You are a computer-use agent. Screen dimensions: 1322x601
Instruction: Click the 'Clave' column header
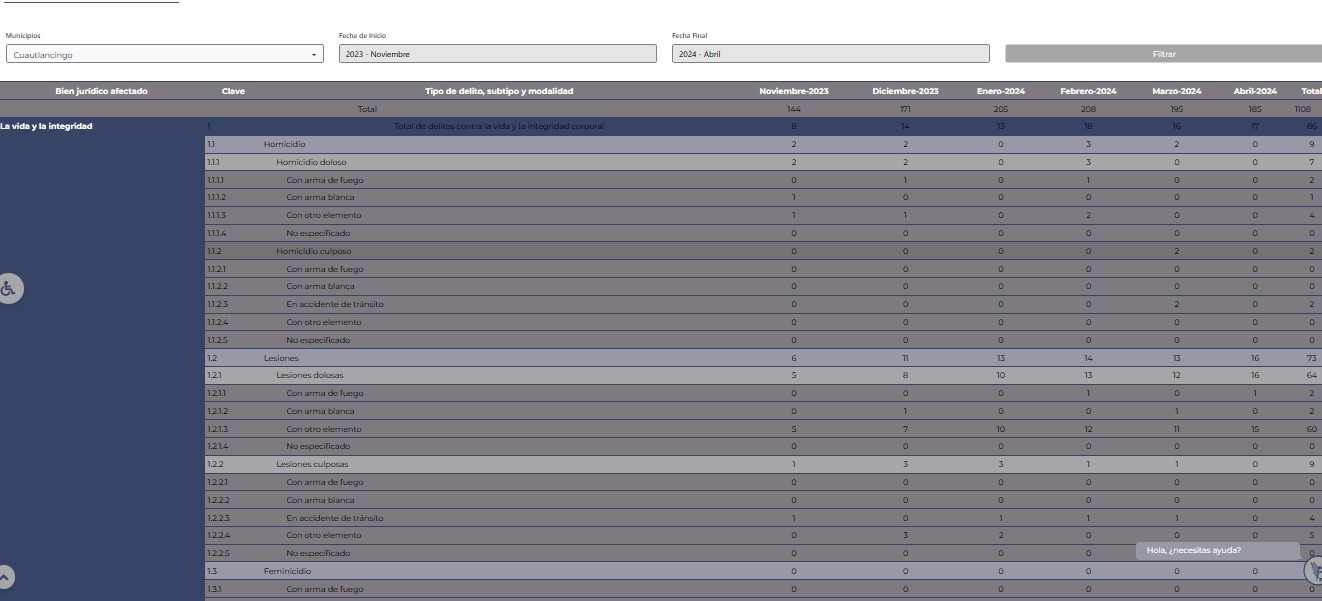233,91
